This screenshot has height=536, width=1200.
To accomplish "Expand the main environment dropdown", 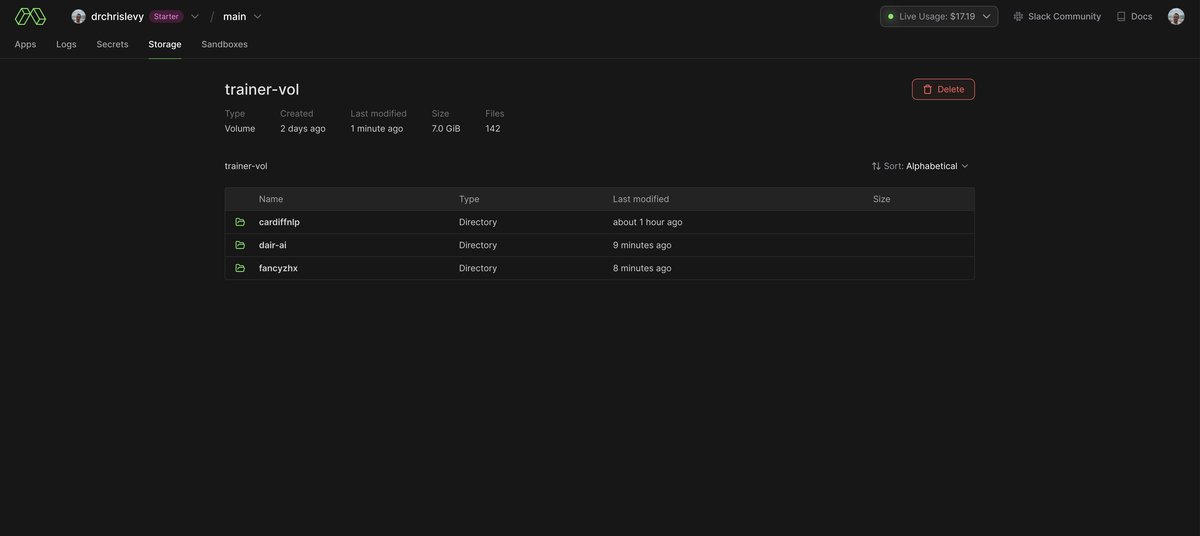I will point(242,16).
